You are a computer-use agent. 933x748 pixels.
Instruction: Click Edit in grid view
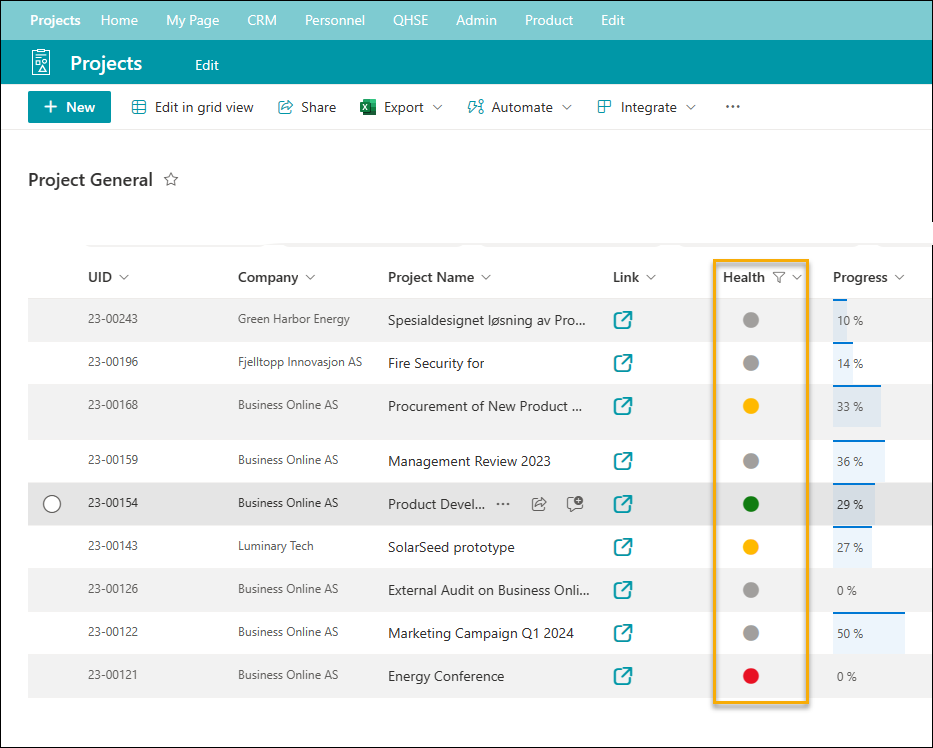tap(192, 107)
